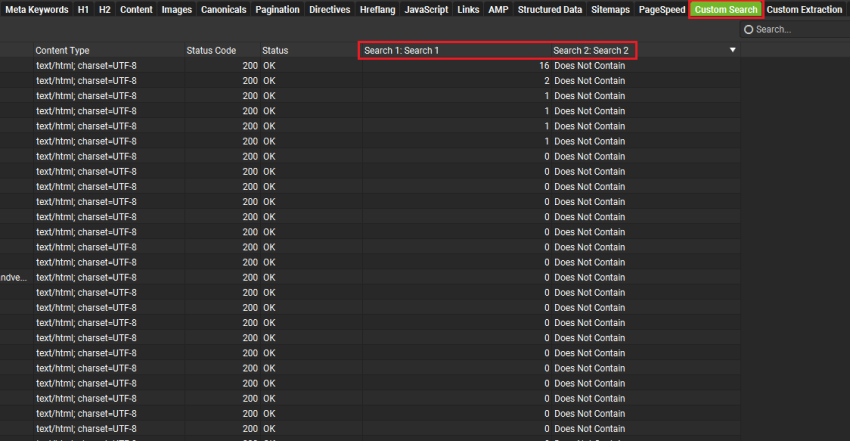850x441 pixels.
Task: Sort by Search 1: Search 1 column
Action: tap(456, 50)
